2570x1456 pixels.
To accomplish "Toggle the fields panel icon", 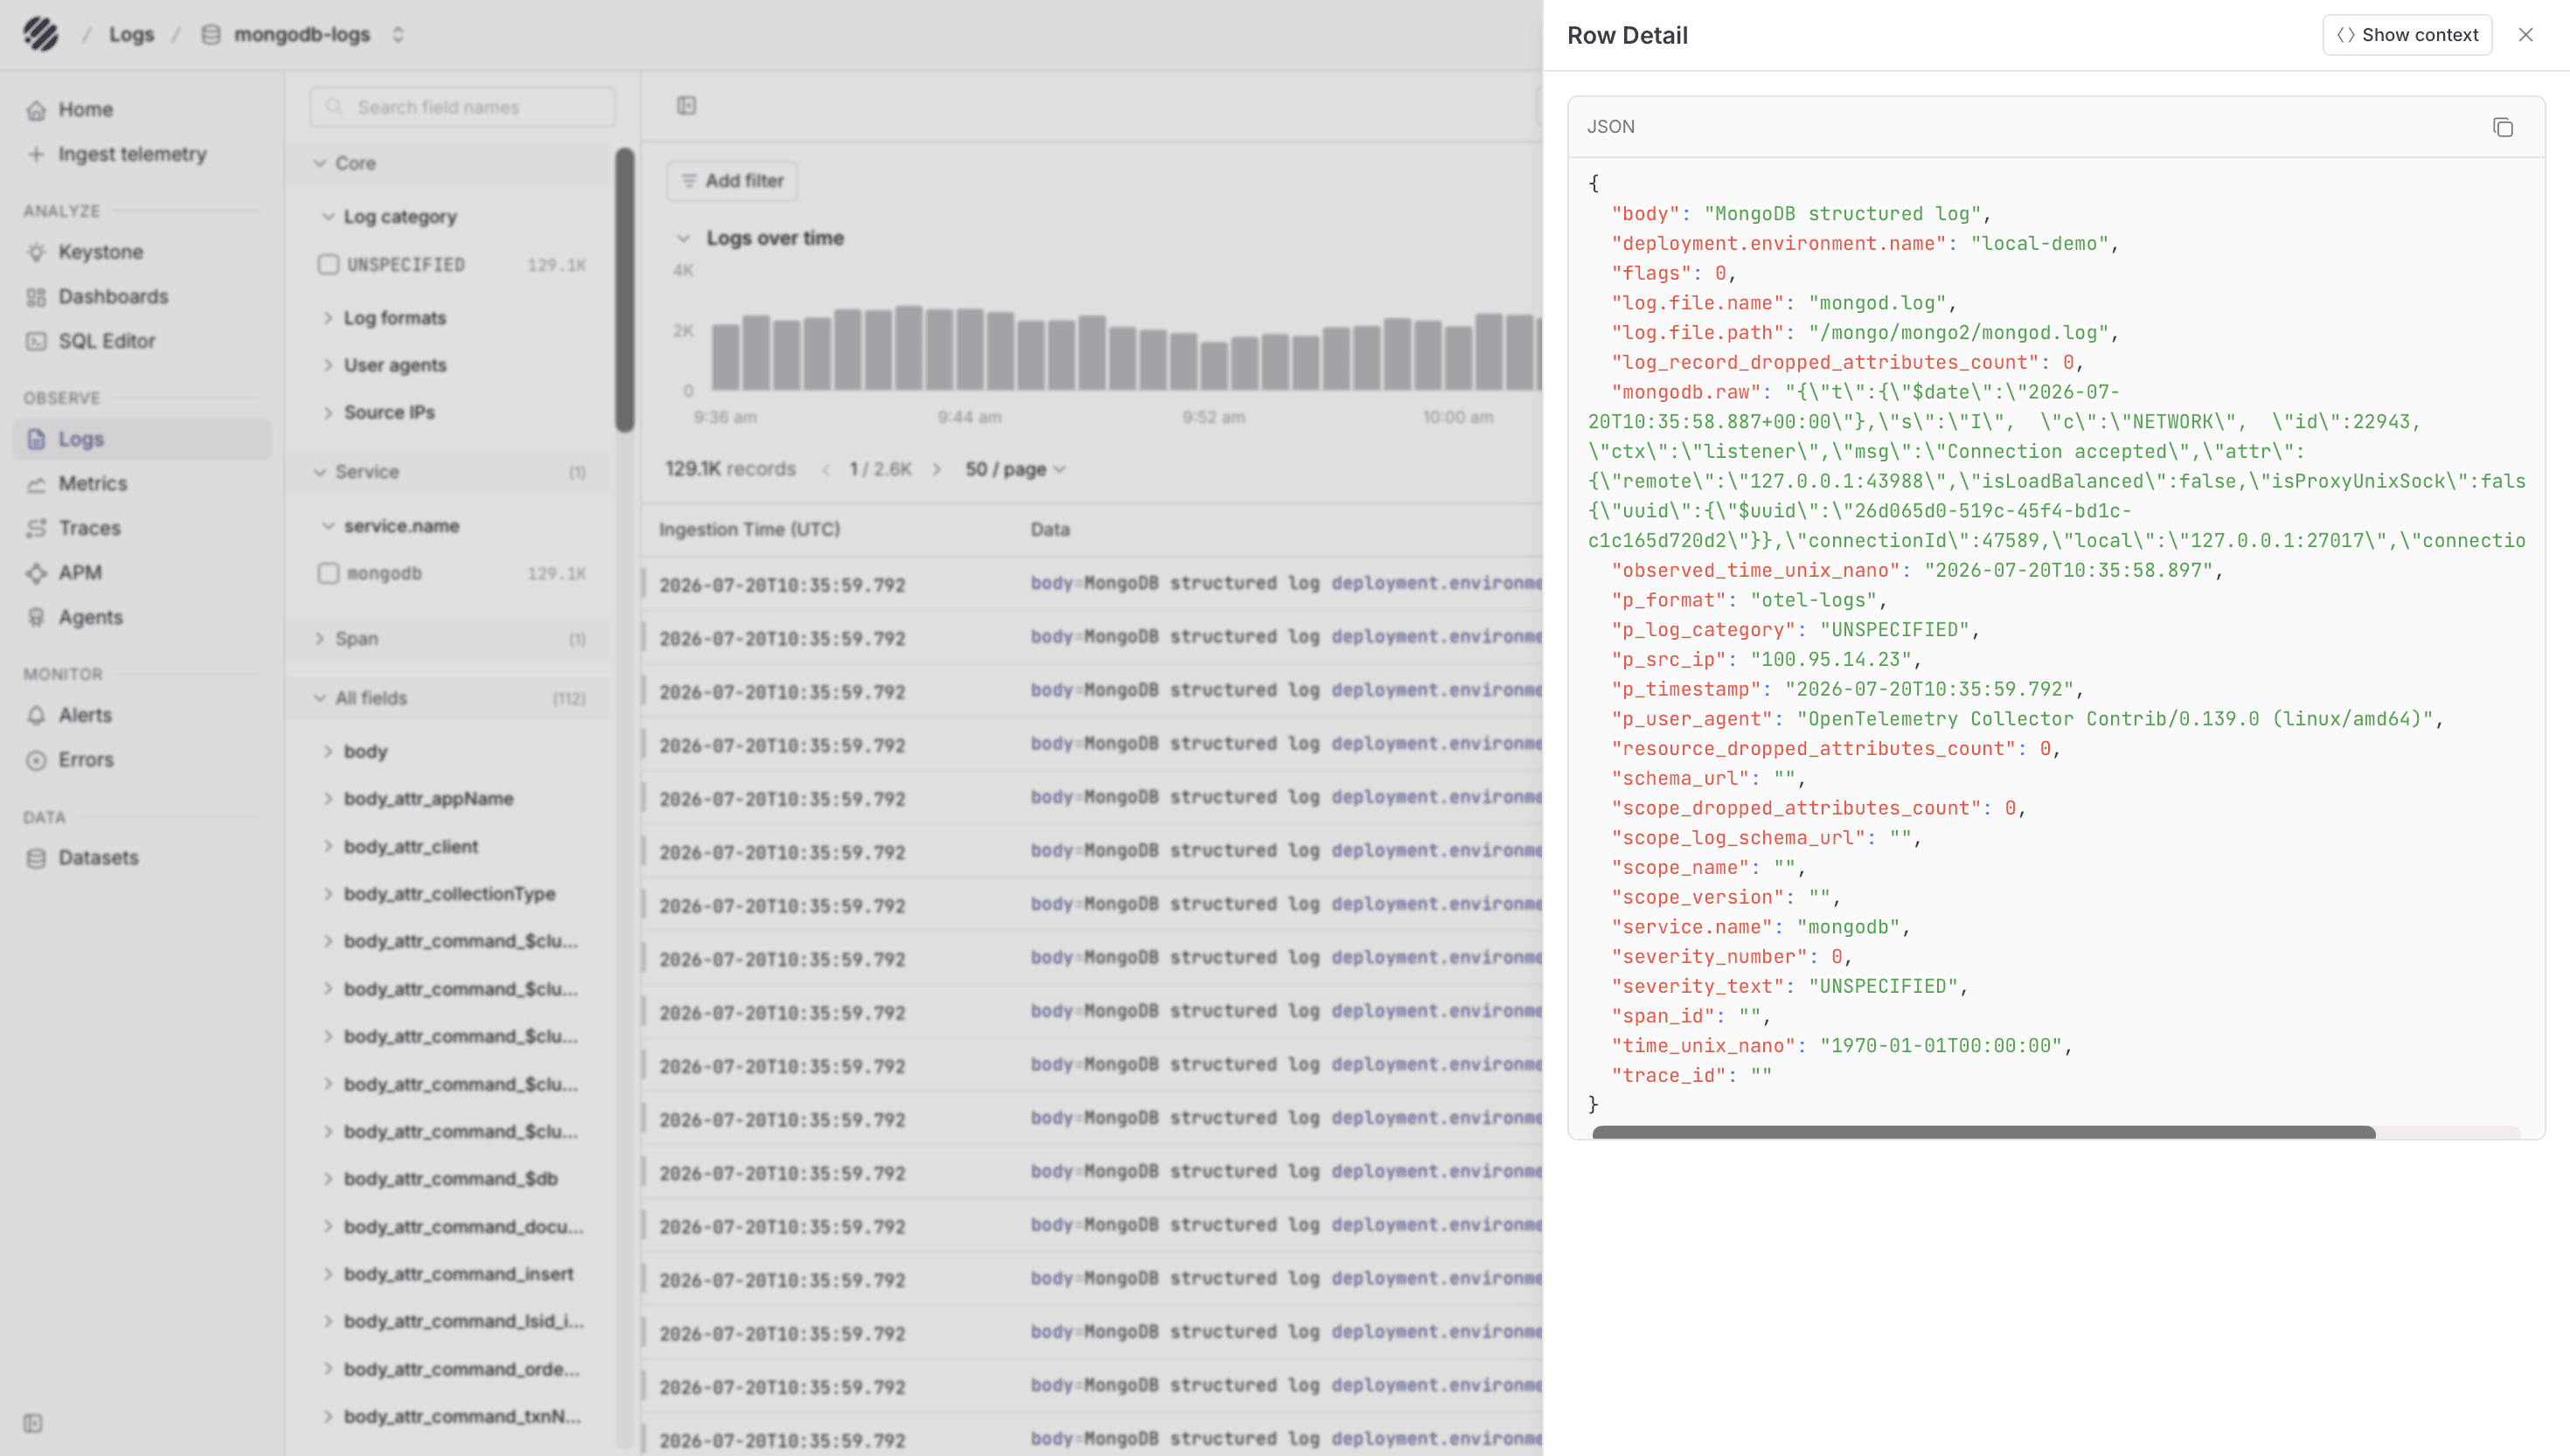I will (x=686, y=106).
